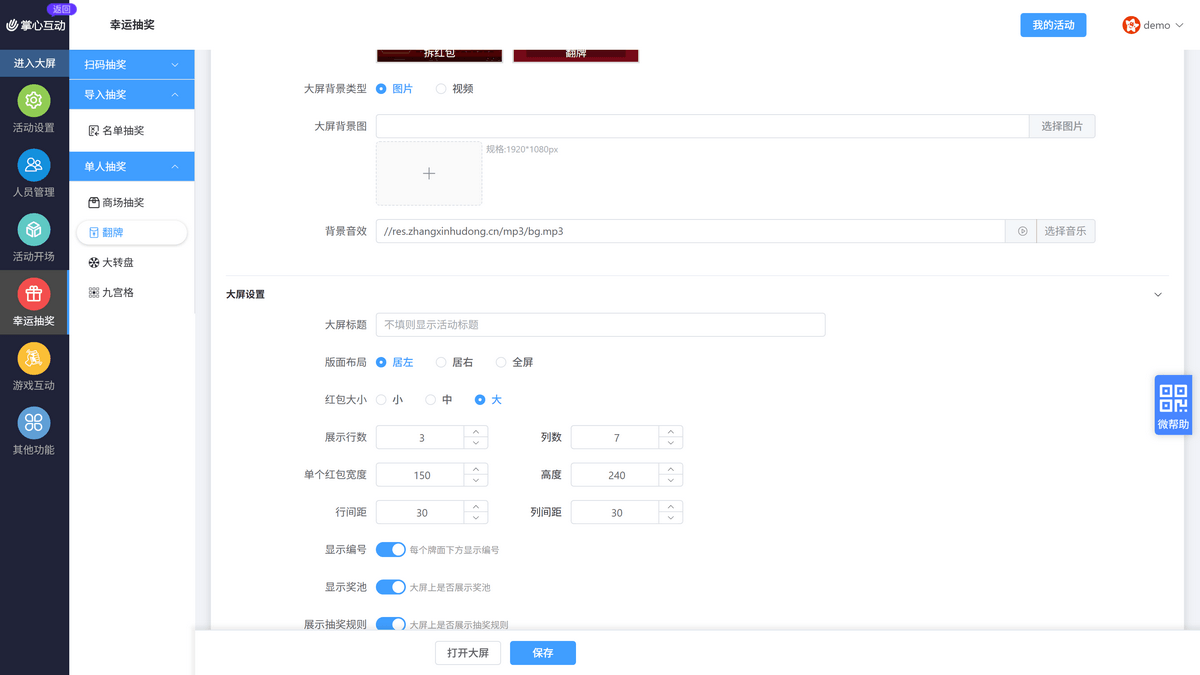Click the 九宫格 grid icon
This screenshot has height=675, width=1200.
pyautogui.click(x=94, y=292)
